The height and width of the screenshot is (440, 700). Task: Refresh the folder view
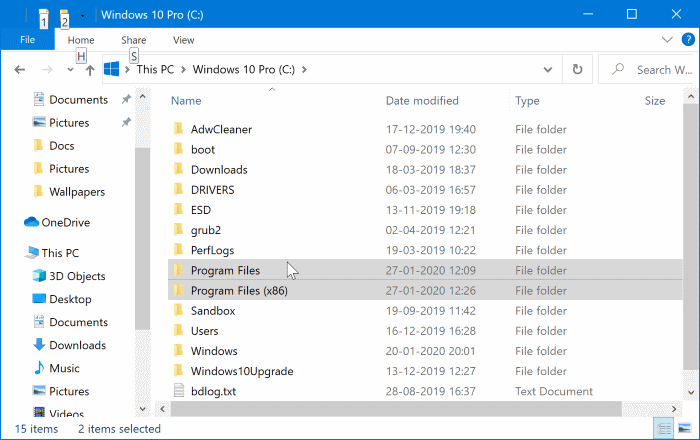pyautogui.click(x=577, y=69)
